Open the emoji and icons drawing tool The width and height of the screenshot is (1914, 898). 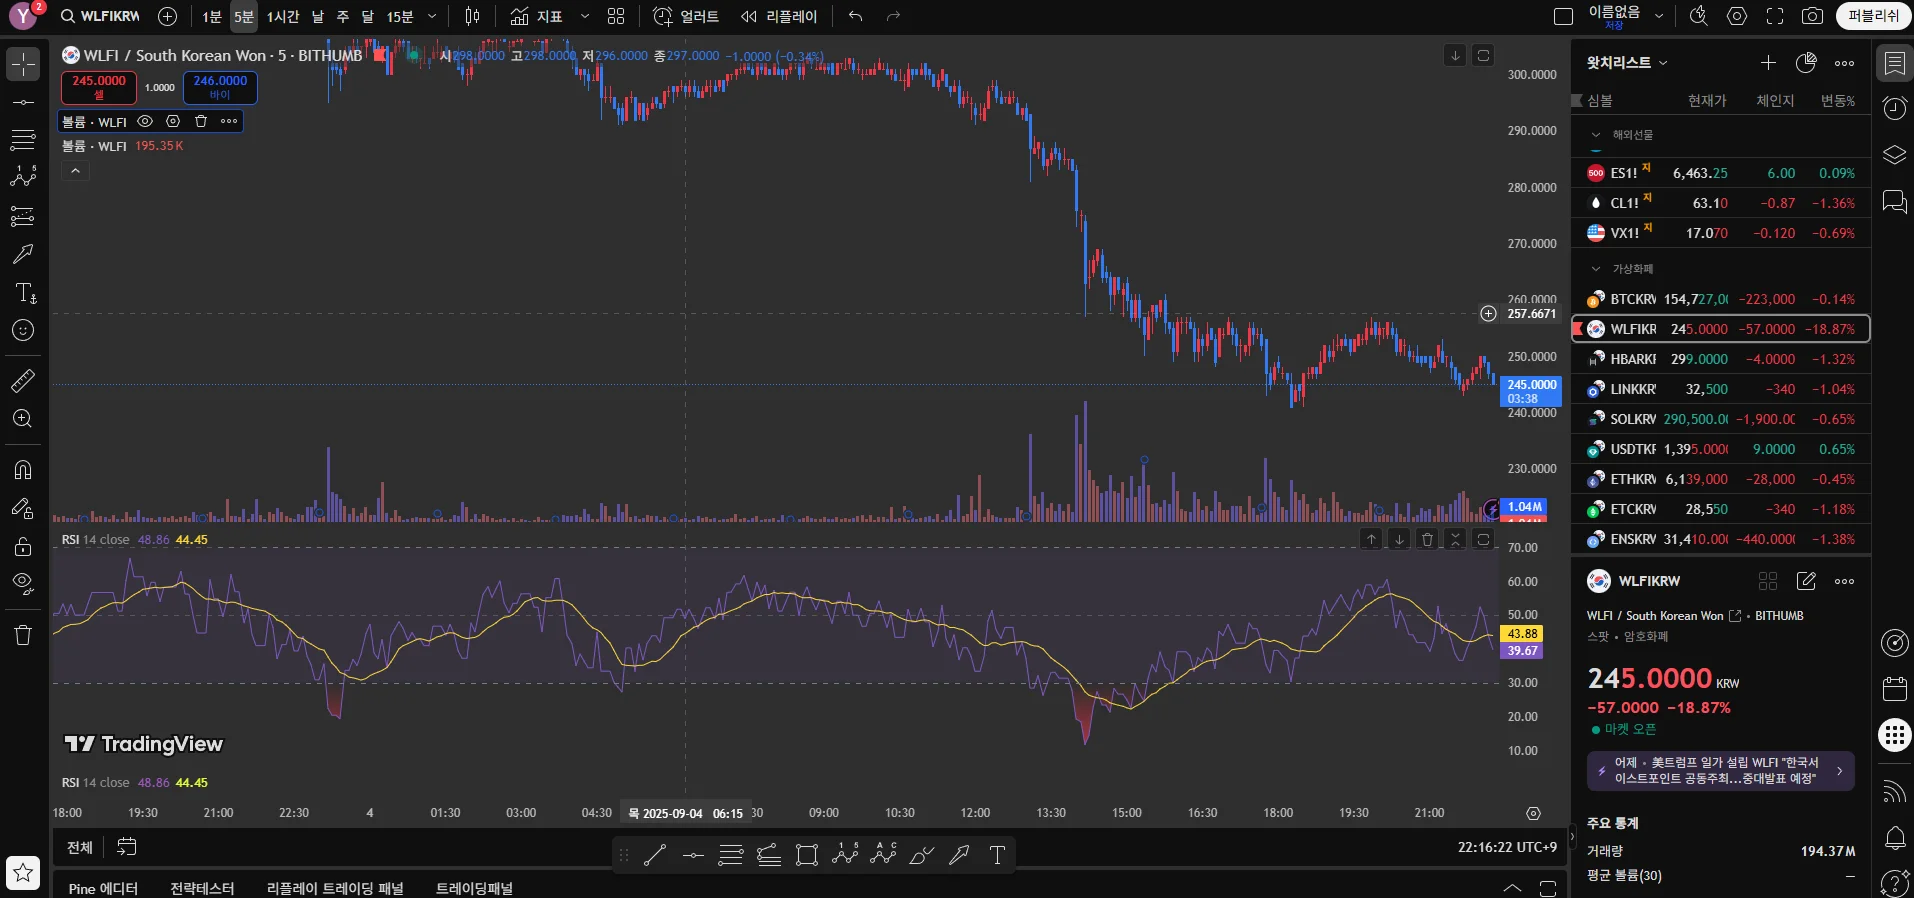(x=23, y=330)
